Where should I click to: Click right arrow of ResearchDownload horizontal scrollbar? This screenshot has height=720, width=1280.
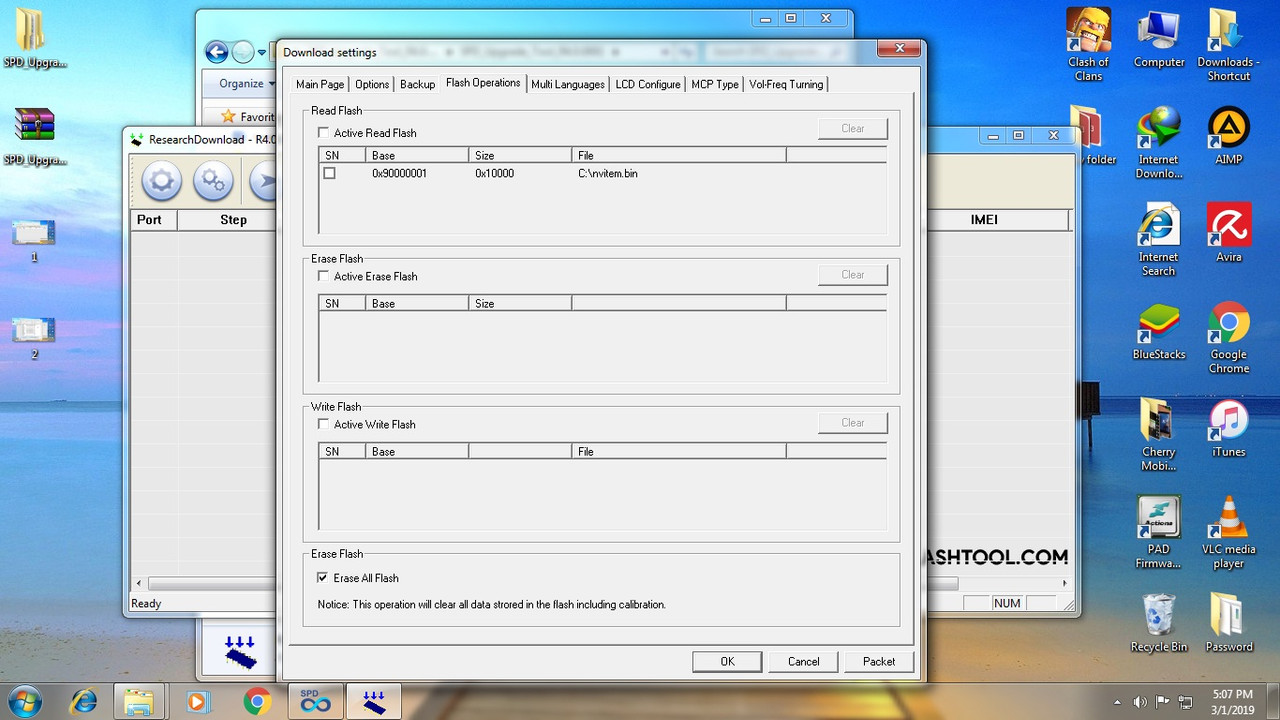[1066, 583]
